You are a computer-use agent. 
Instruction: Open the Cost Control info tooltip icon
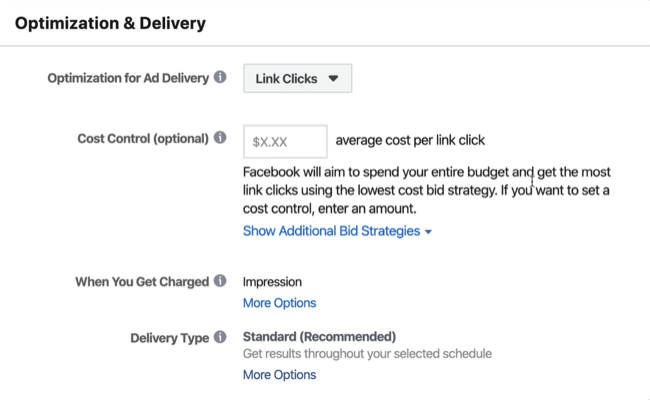(220, 137)
